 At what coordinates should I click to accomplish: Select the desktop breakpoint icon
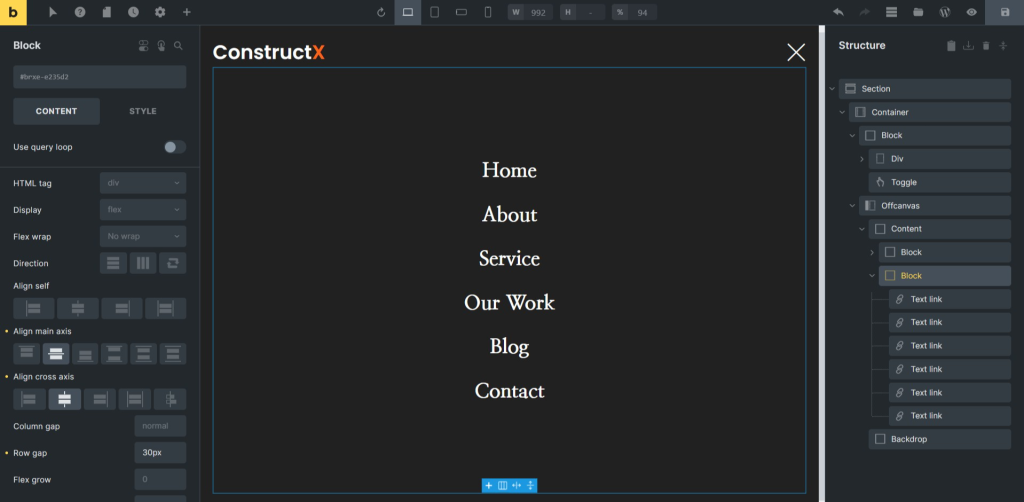pyautogui.click(x=408, y=12)
